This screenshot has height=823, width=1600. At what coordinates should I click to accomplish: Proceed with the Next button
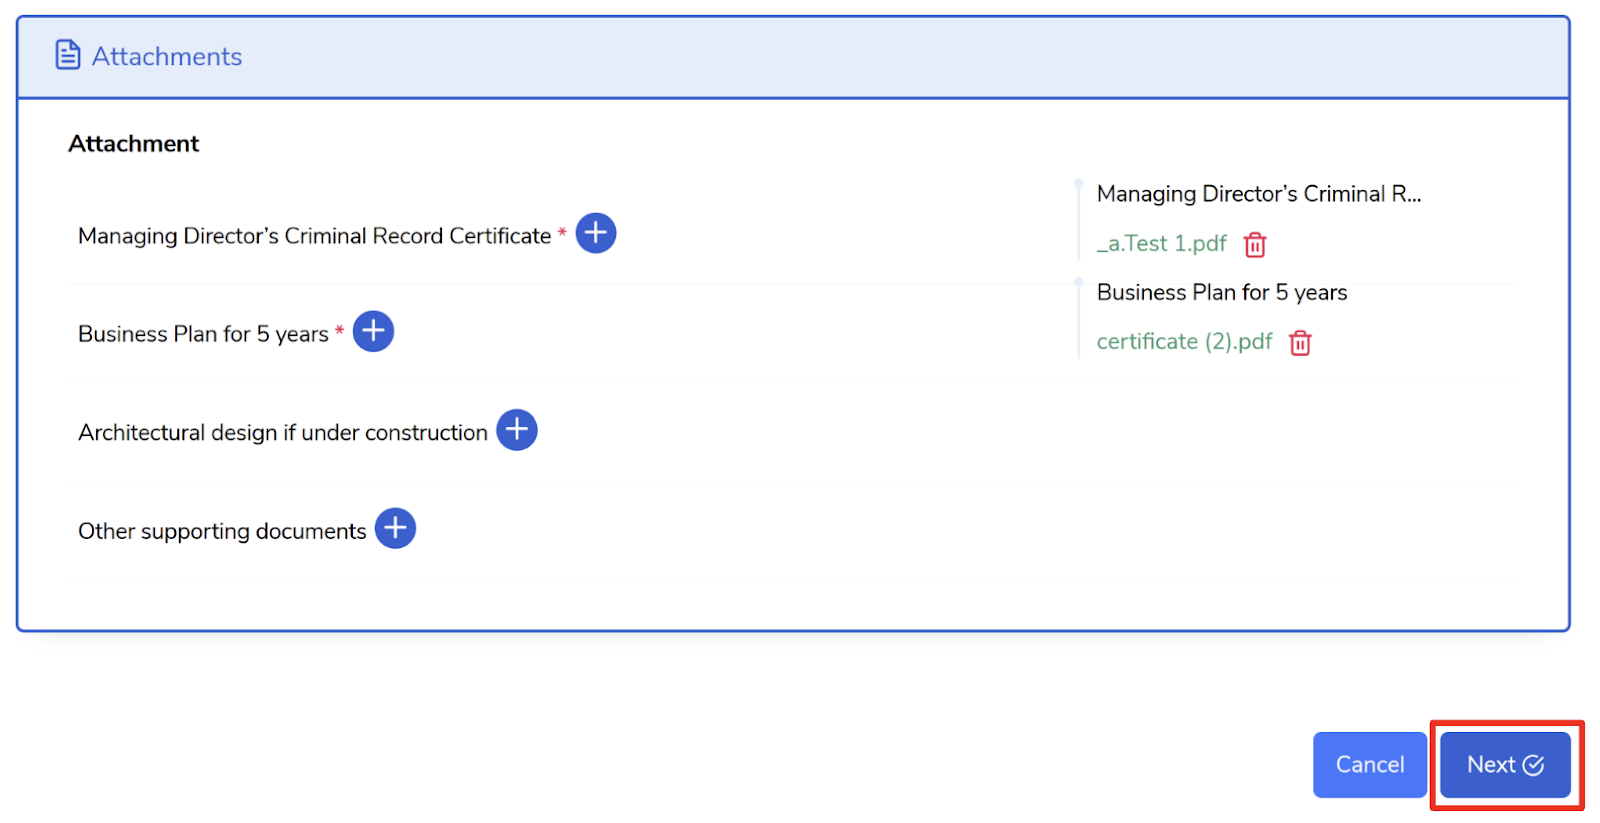(1505, 765)
